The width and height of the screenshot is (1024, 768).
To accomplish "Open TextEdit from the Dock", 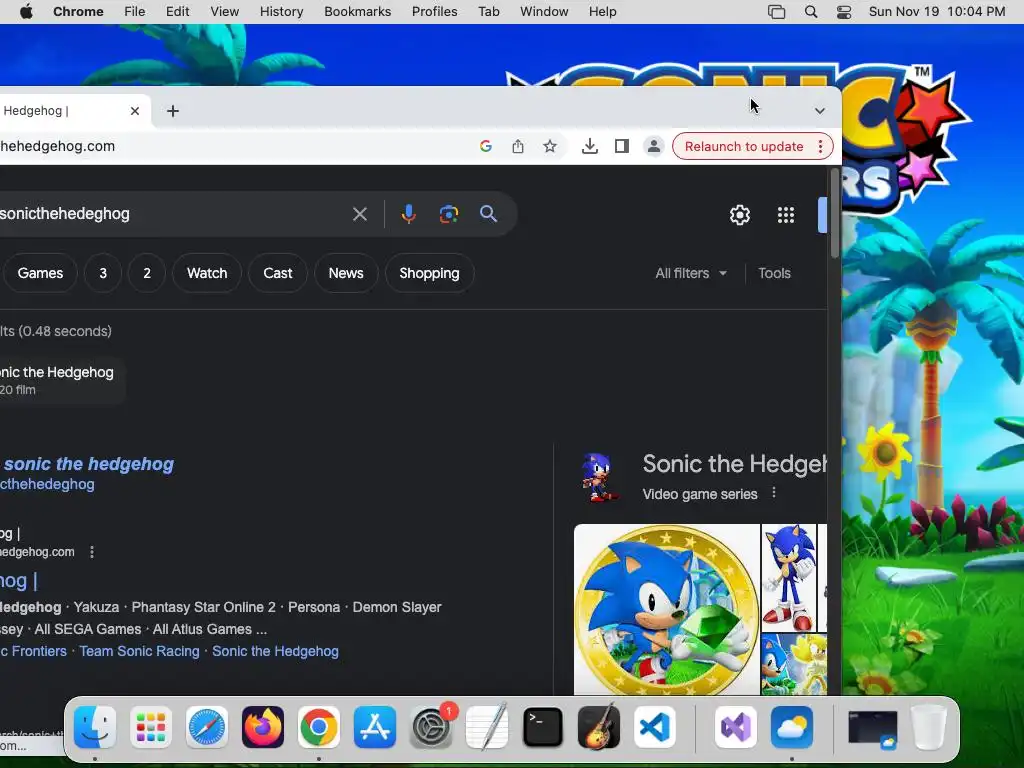I will click(x=487, y=727).
